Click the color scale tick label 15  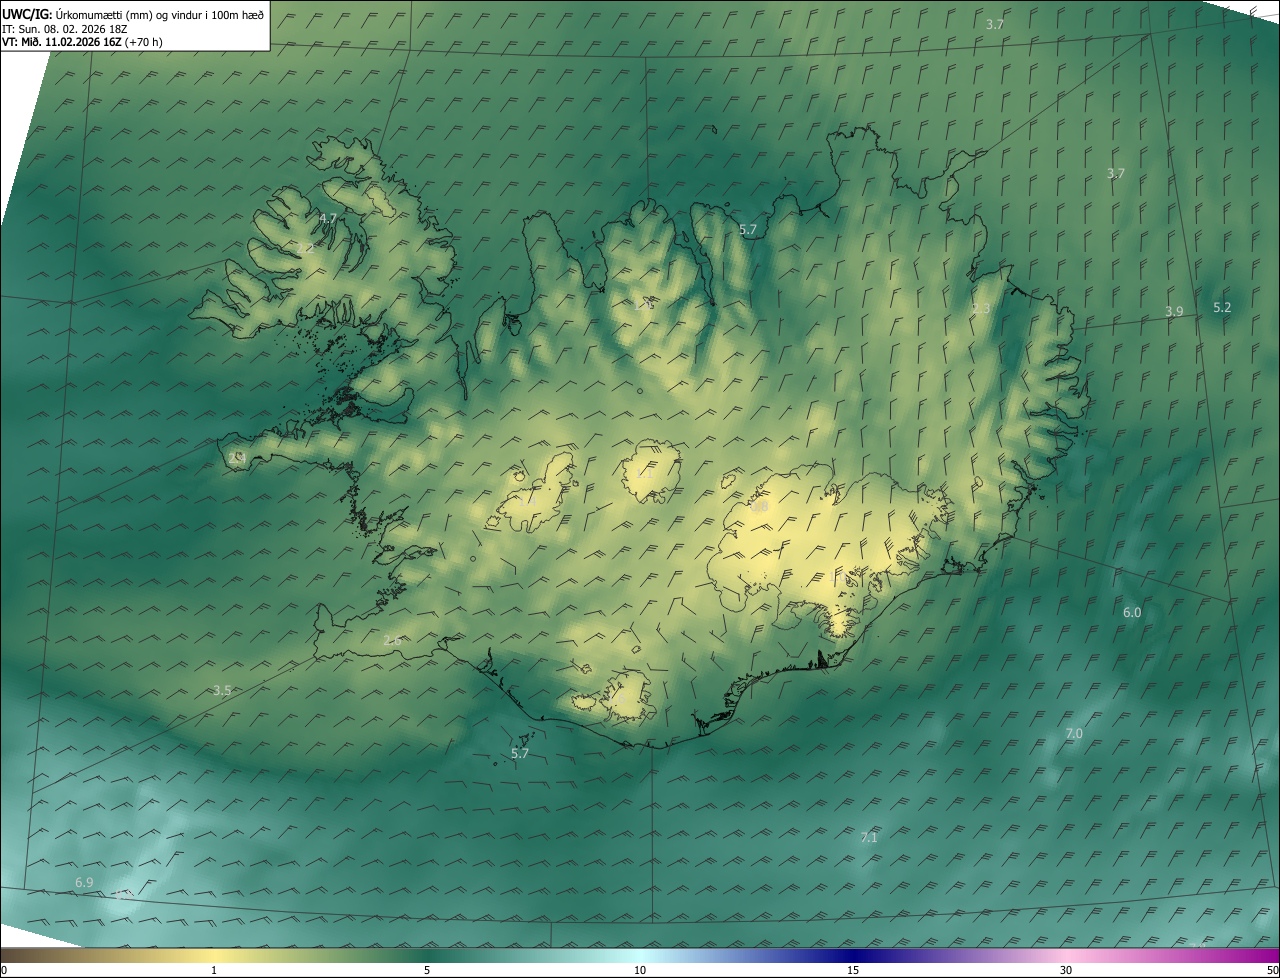point(853,970)
